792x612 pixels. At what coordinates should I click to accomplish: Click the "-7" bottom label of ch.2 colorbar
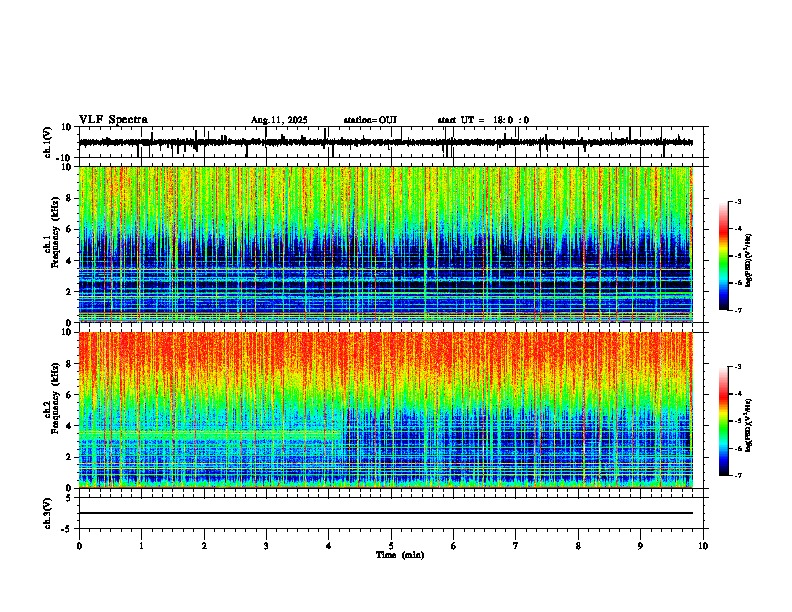738,475
